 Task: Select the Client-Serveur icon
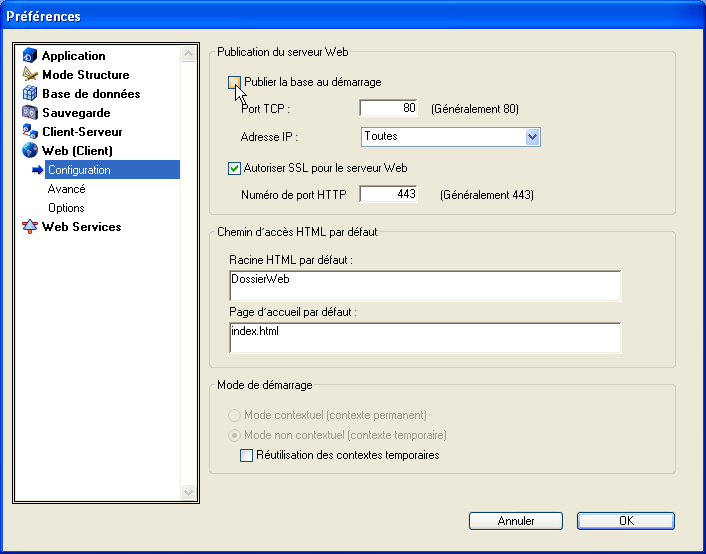(x=30, y=132)
